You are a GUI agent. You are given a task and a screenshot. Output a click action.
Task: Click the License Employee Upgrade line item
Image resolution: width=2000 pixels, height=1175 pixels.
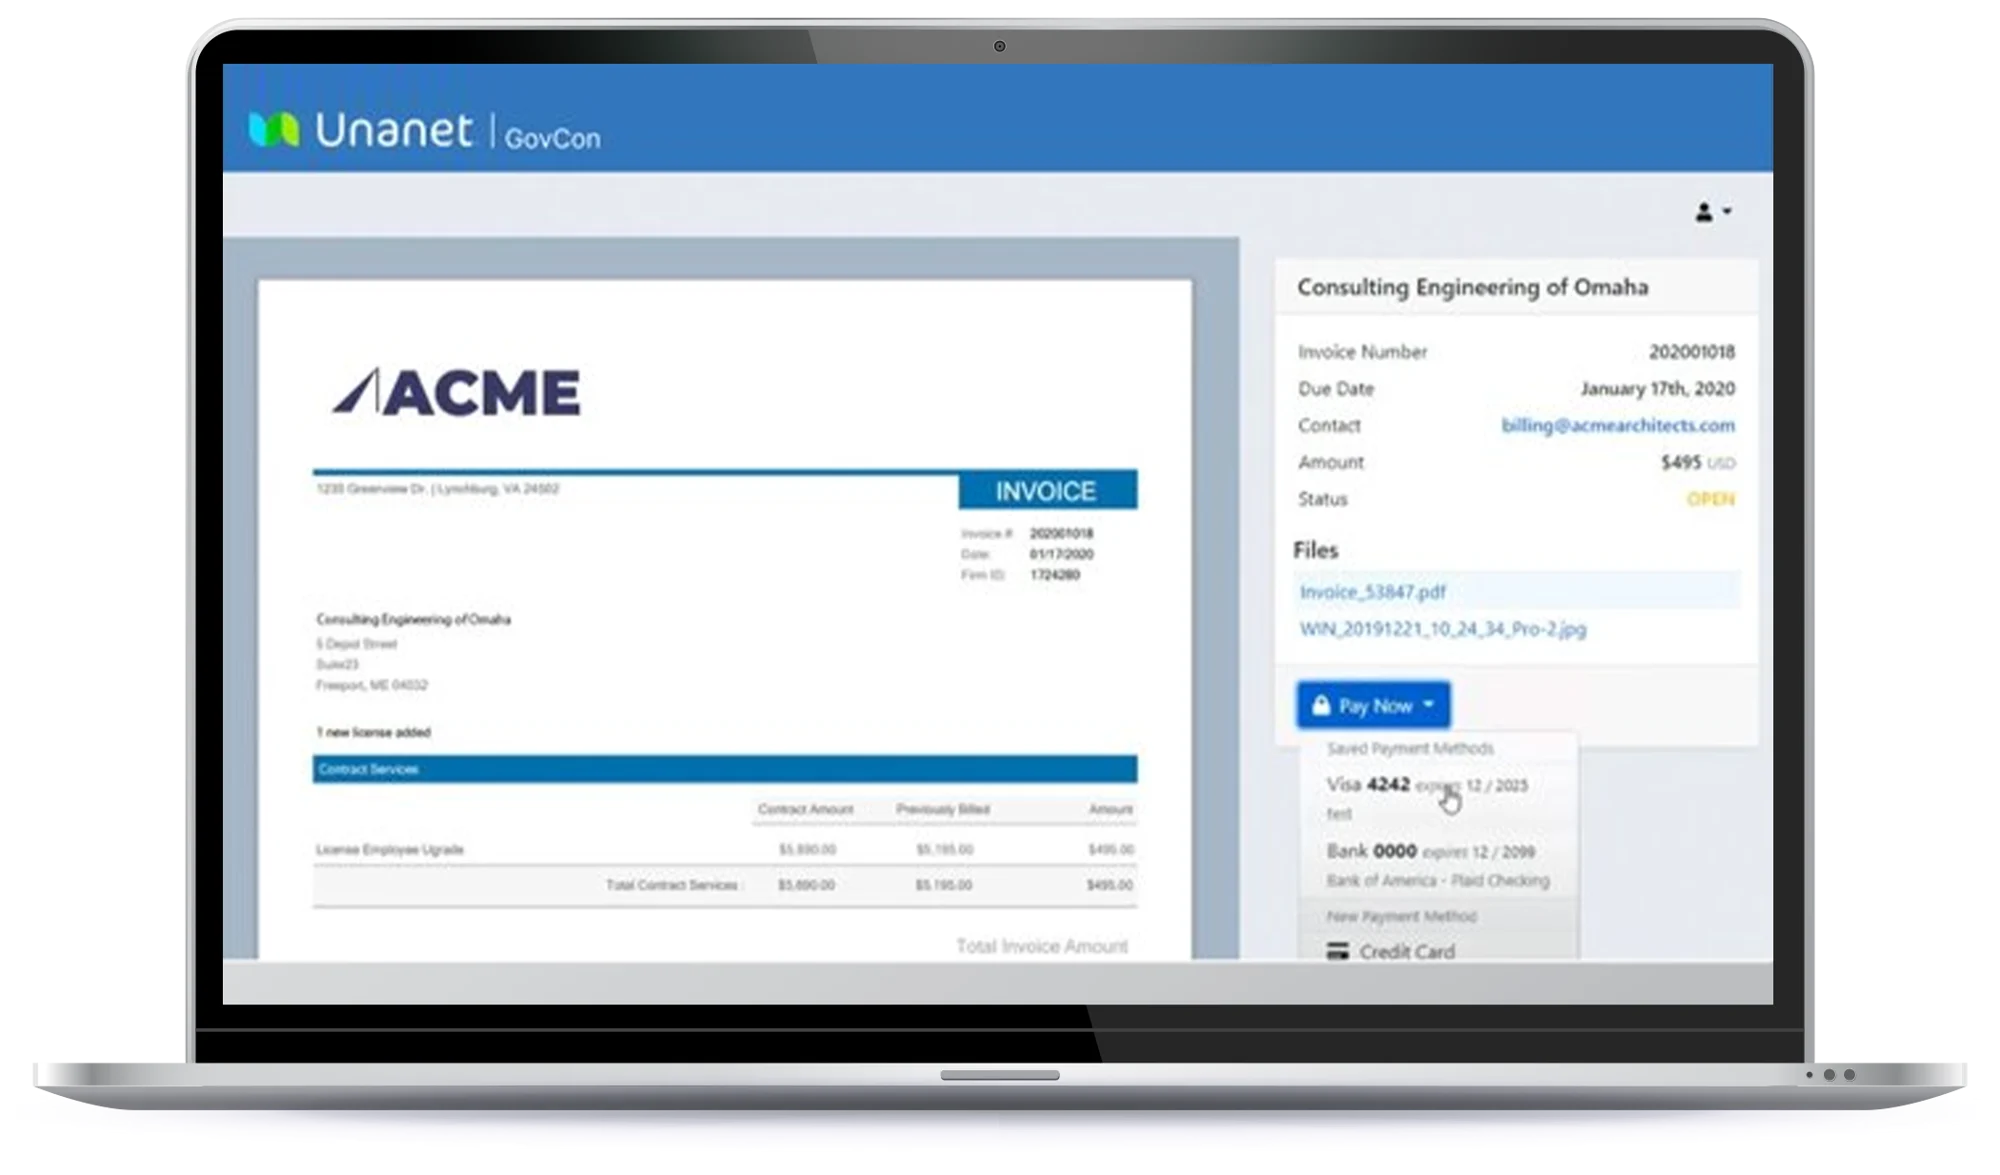tap(389, 849)
